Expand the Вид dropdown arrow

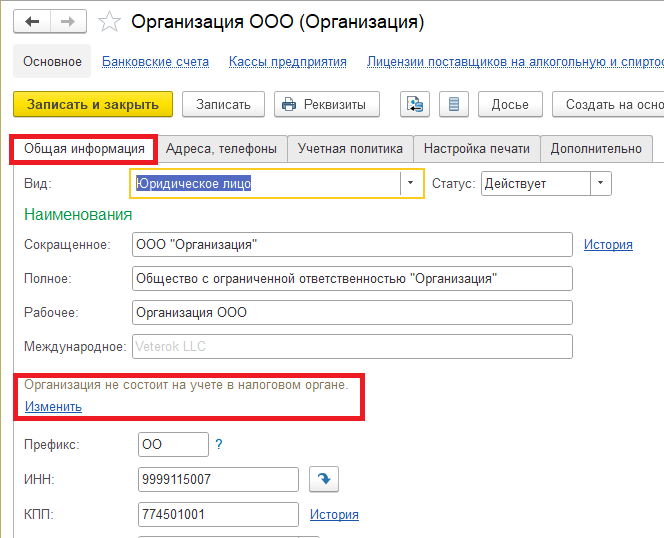pos(410,183)
